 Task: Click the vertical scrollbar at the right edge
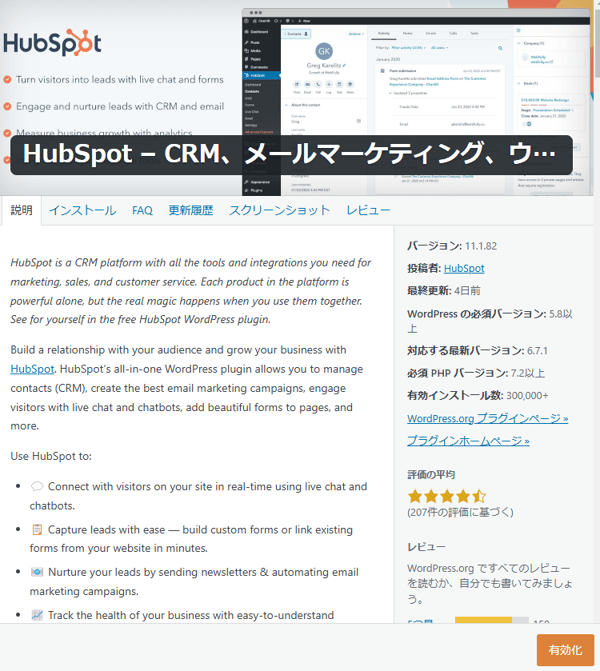597,43
